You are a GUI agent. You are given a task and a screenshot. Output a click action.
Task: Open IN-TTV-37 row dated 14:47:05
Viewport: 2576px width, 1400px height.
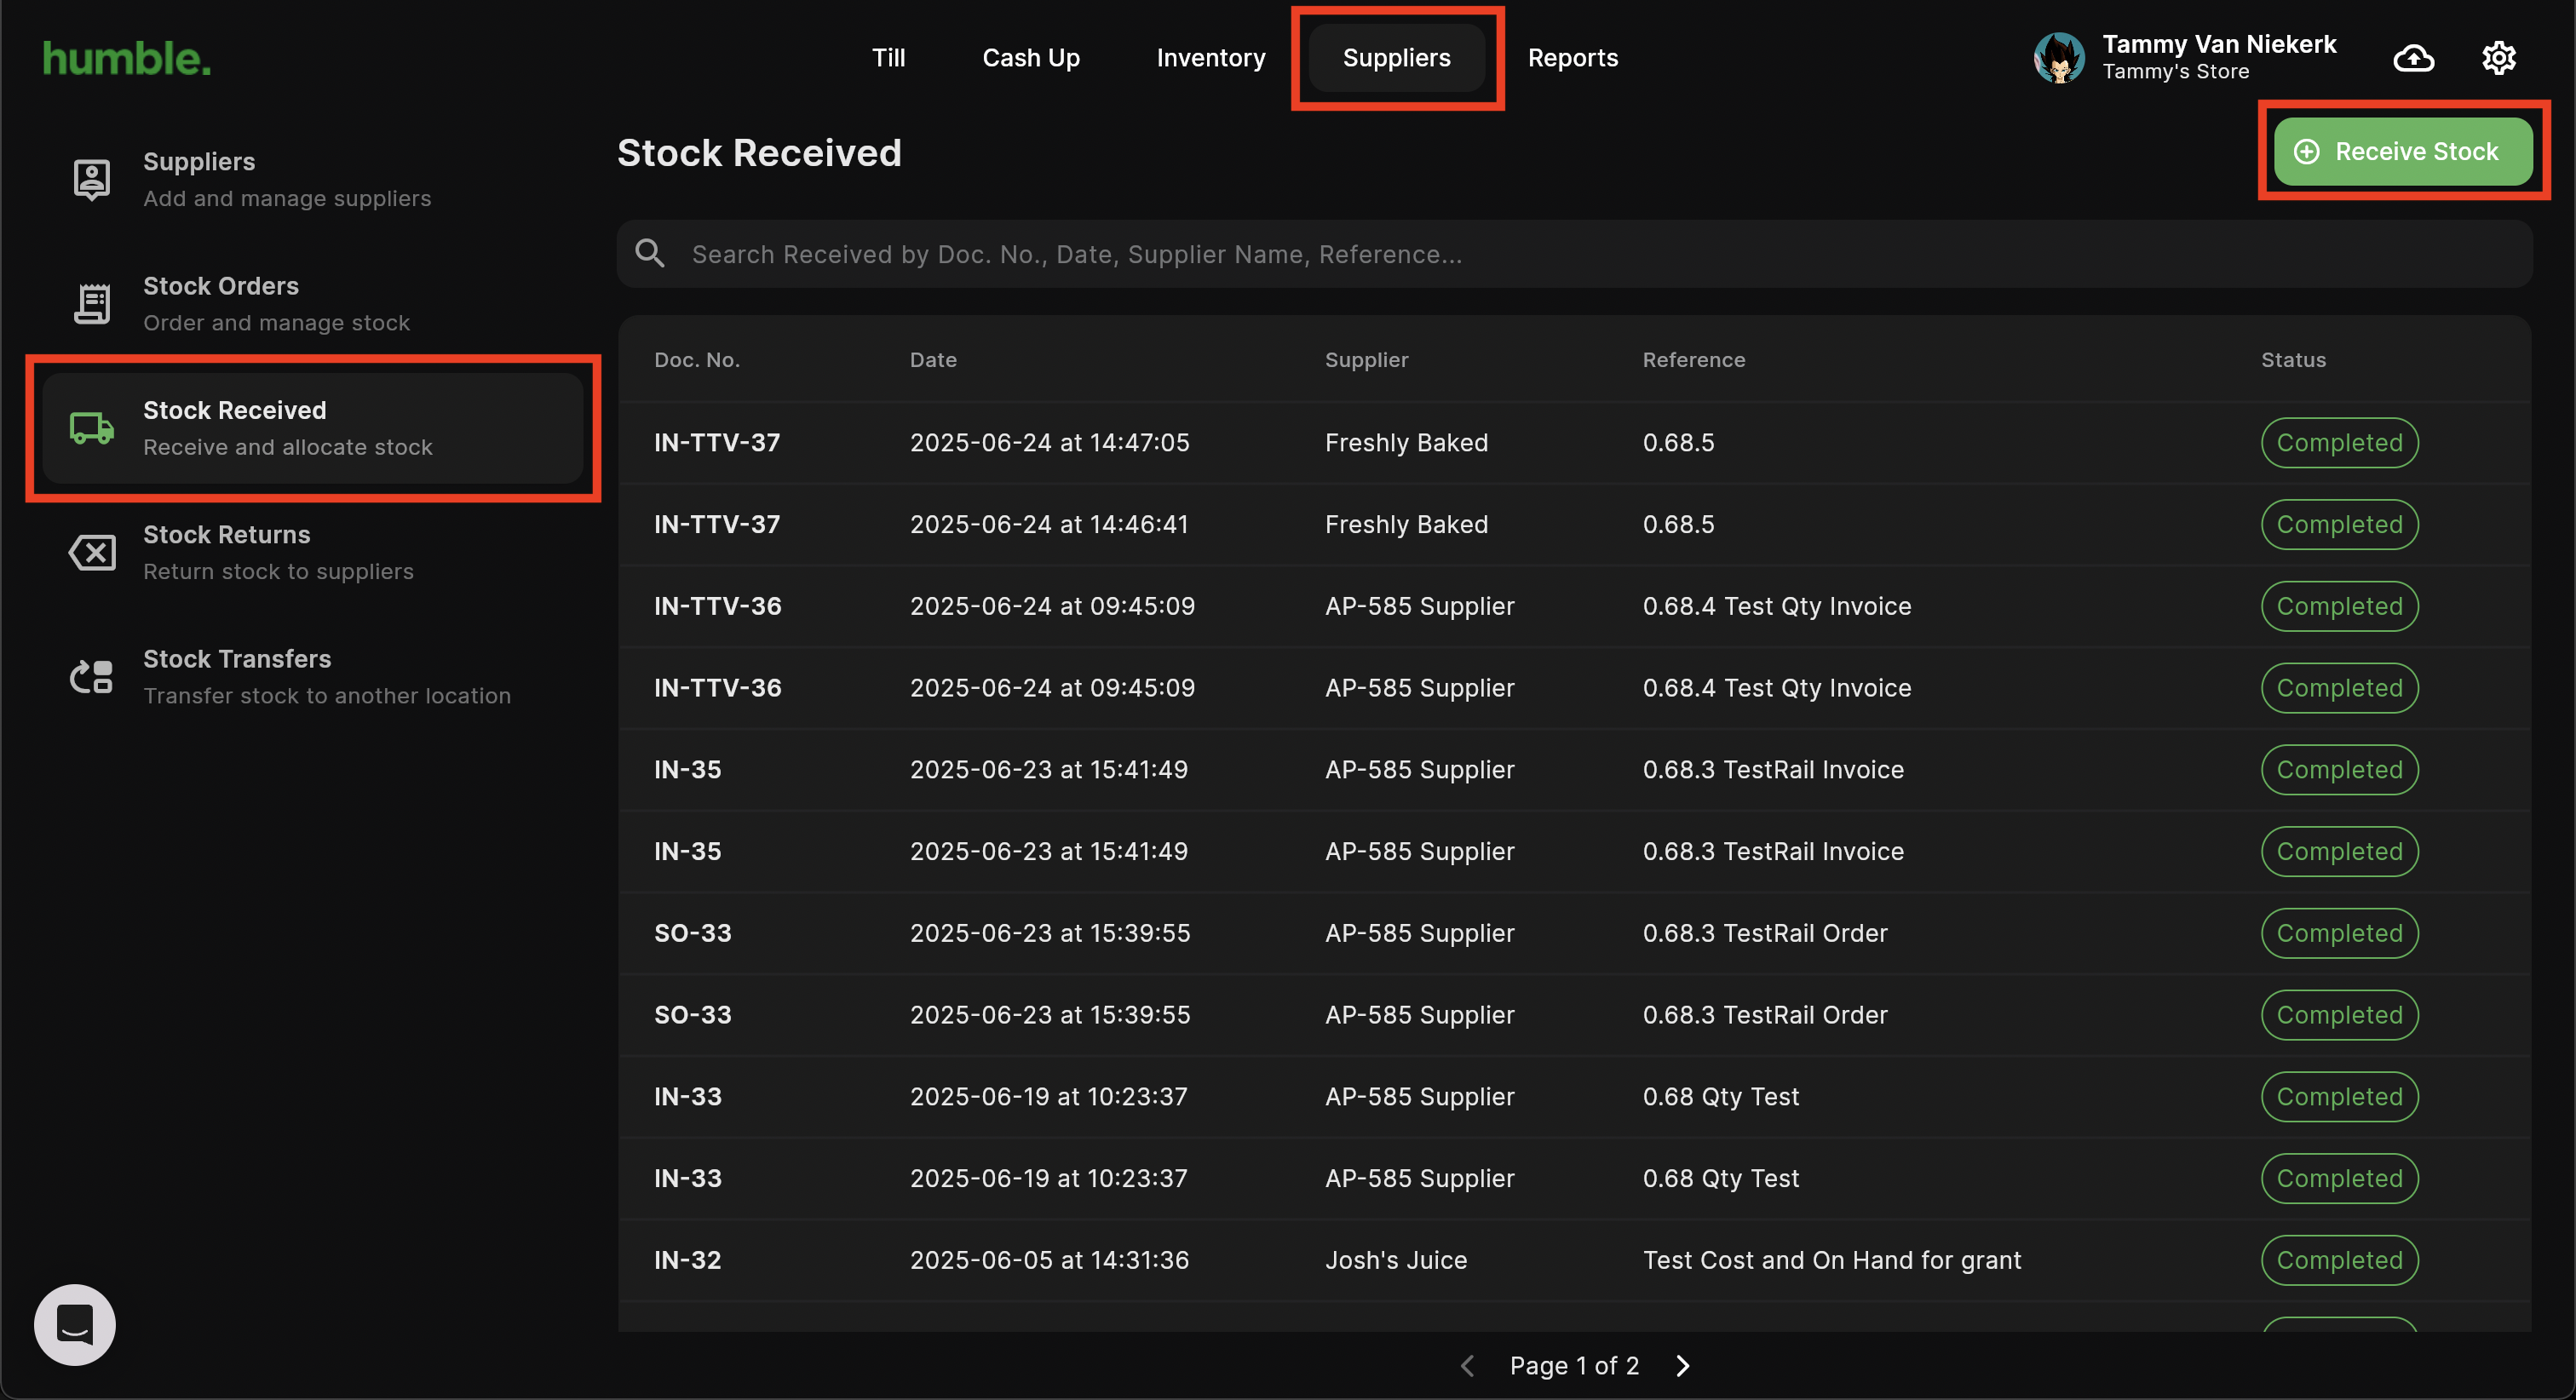pyautogui.click(x=1574, y=443)
